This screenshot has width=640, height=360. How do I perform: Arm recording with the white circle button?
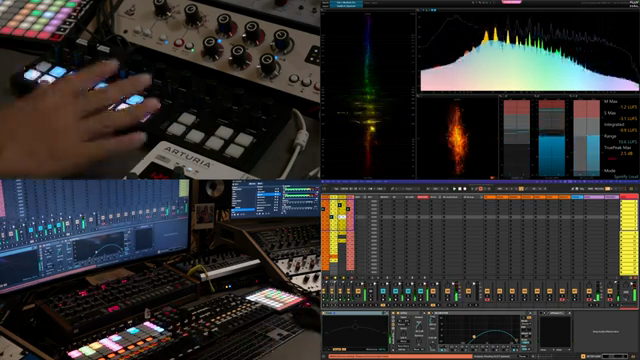click(x=465, y=189)
